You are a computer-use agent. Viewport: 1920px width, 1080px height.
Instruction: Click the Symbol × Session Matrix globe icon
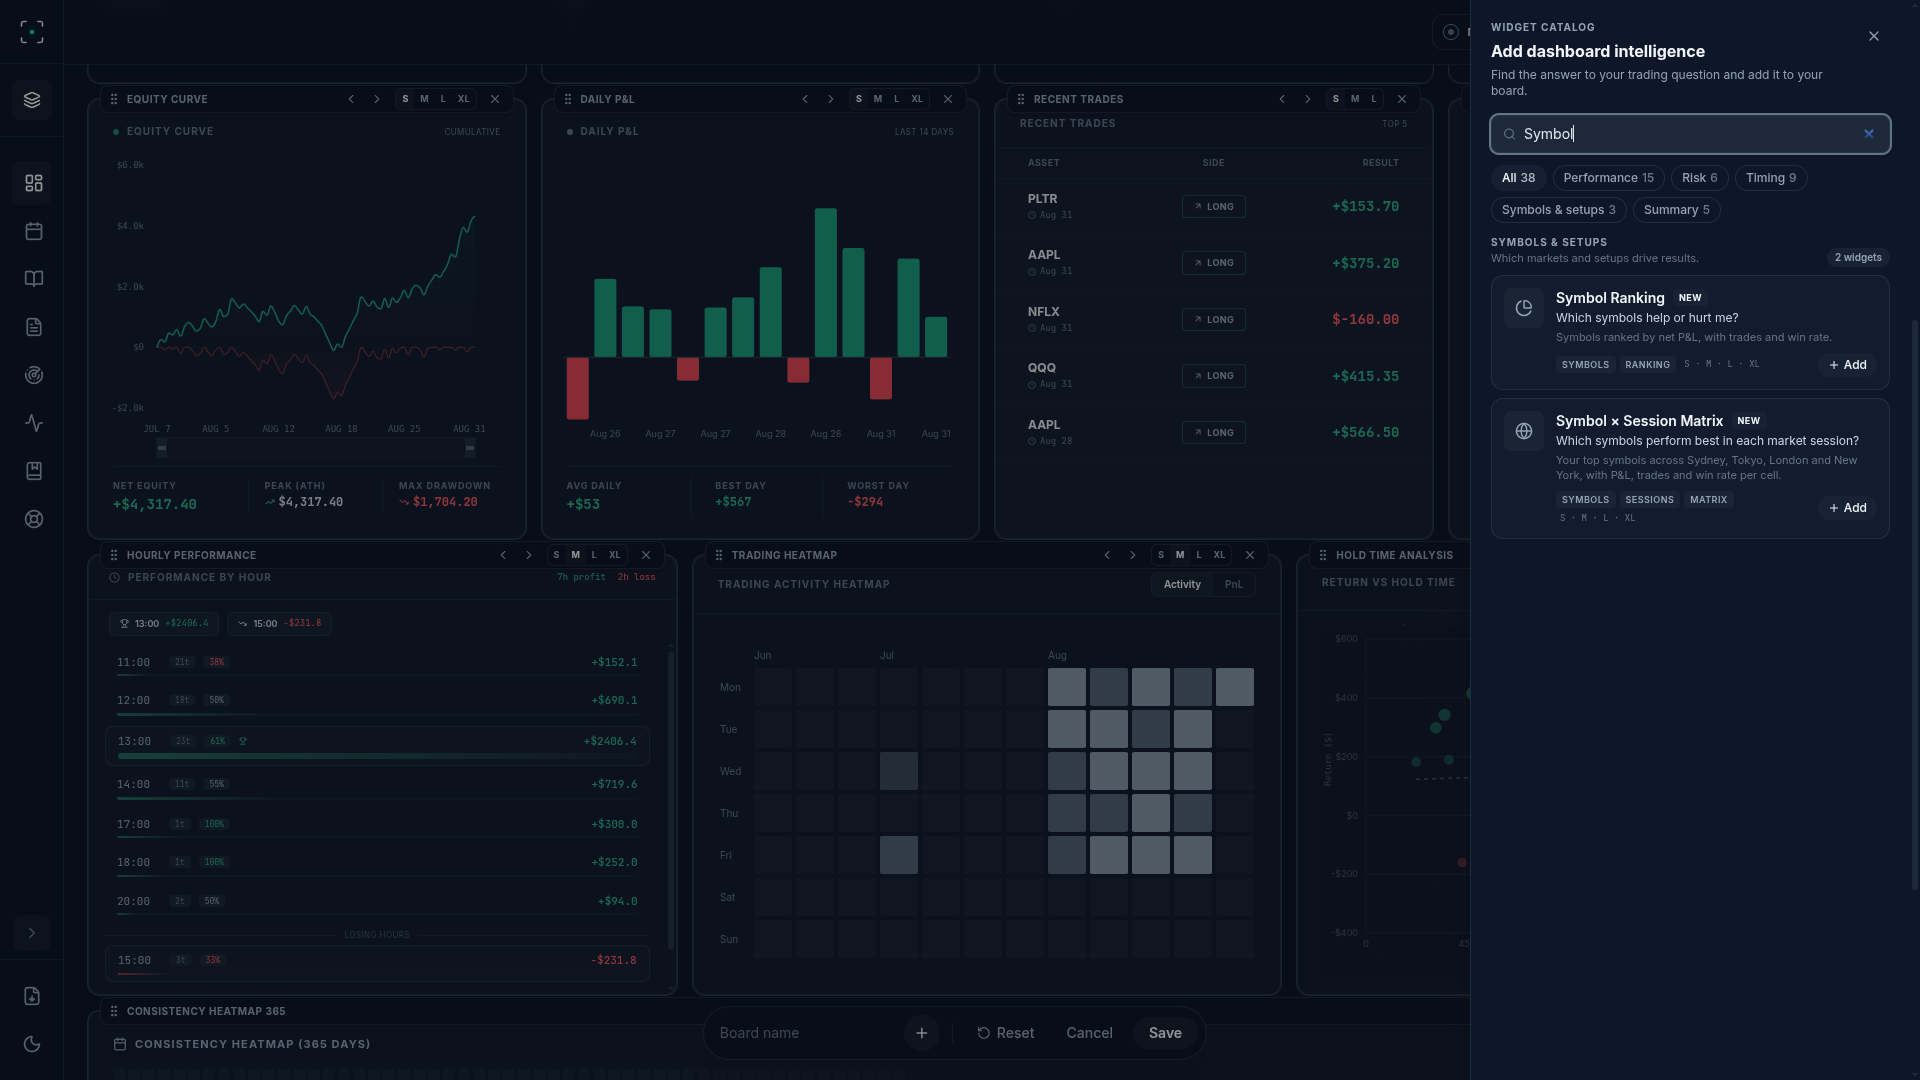(1524, 431)
